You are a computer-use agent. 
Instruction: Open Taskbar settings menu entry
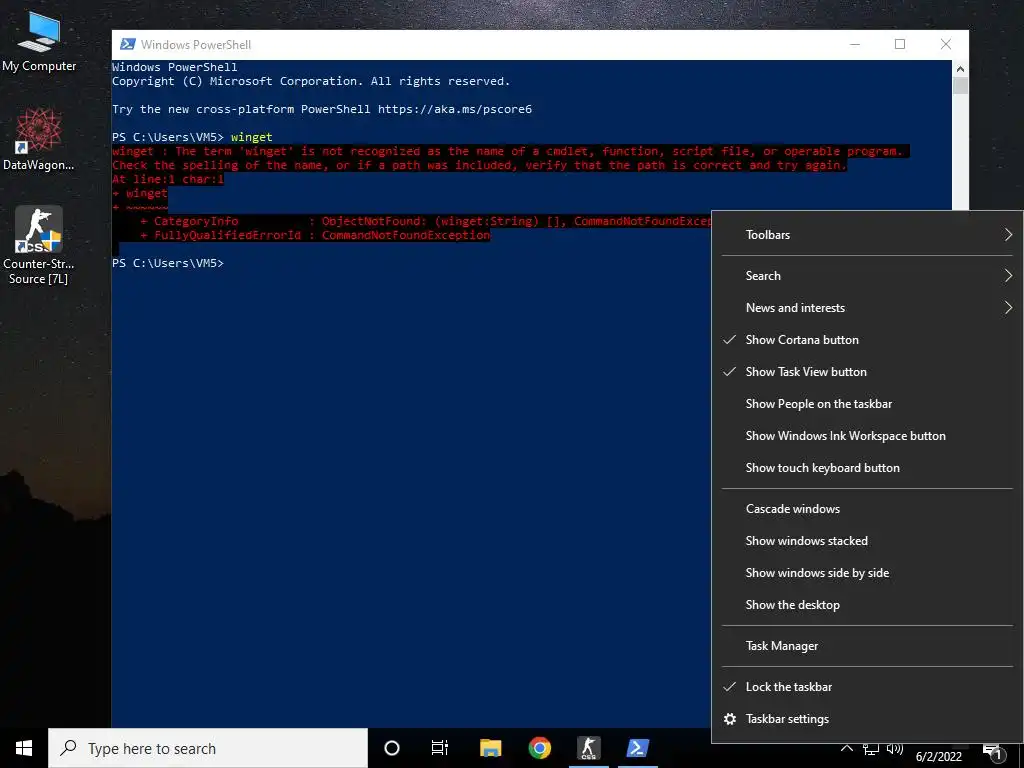pyautogui.click(x=867, y=719)
